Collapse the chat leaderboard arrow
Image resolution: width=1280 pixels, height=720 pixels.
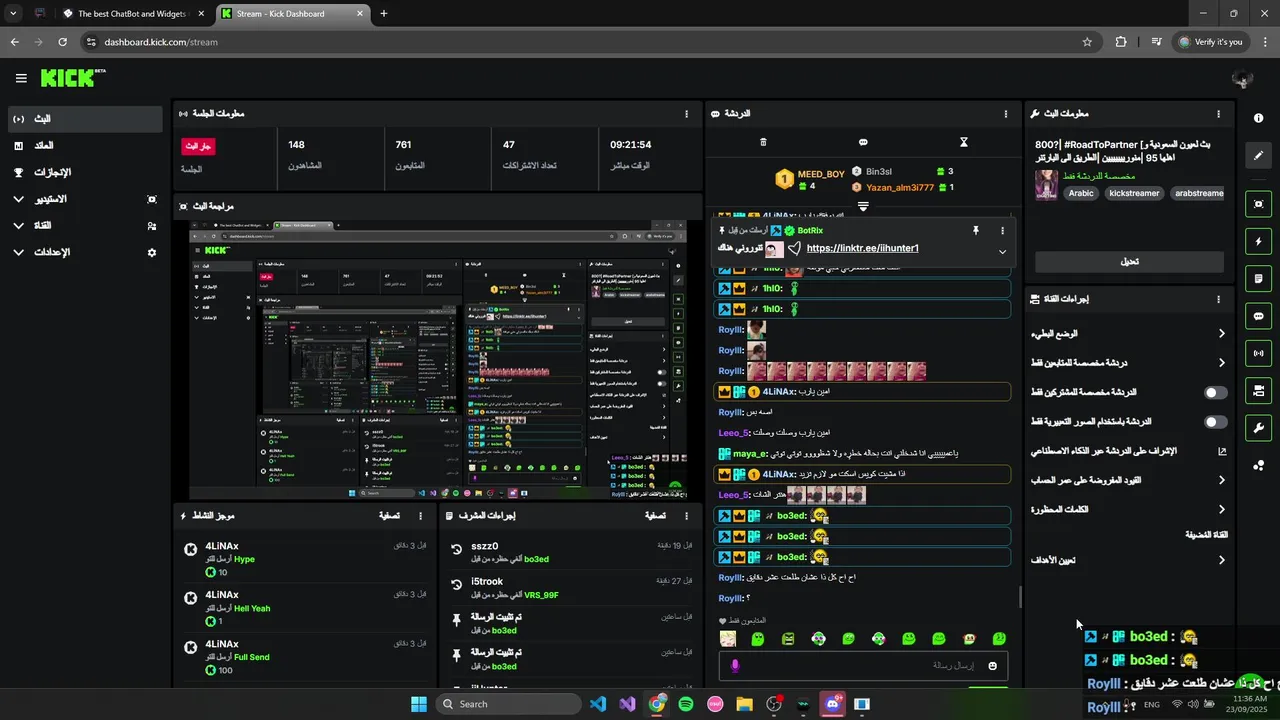pyautogui.click(x=863, y=206)
